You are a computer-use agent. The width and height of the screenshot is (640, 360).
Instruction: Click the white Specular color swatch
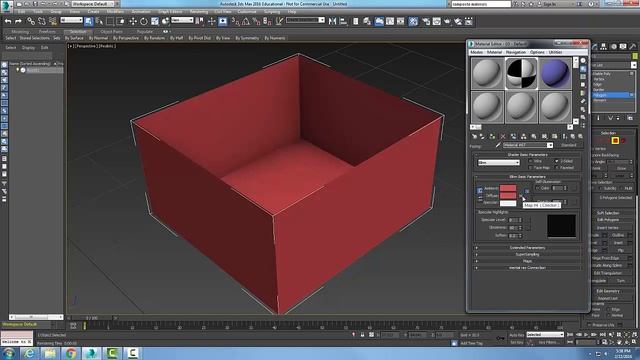tap(508, 203)
